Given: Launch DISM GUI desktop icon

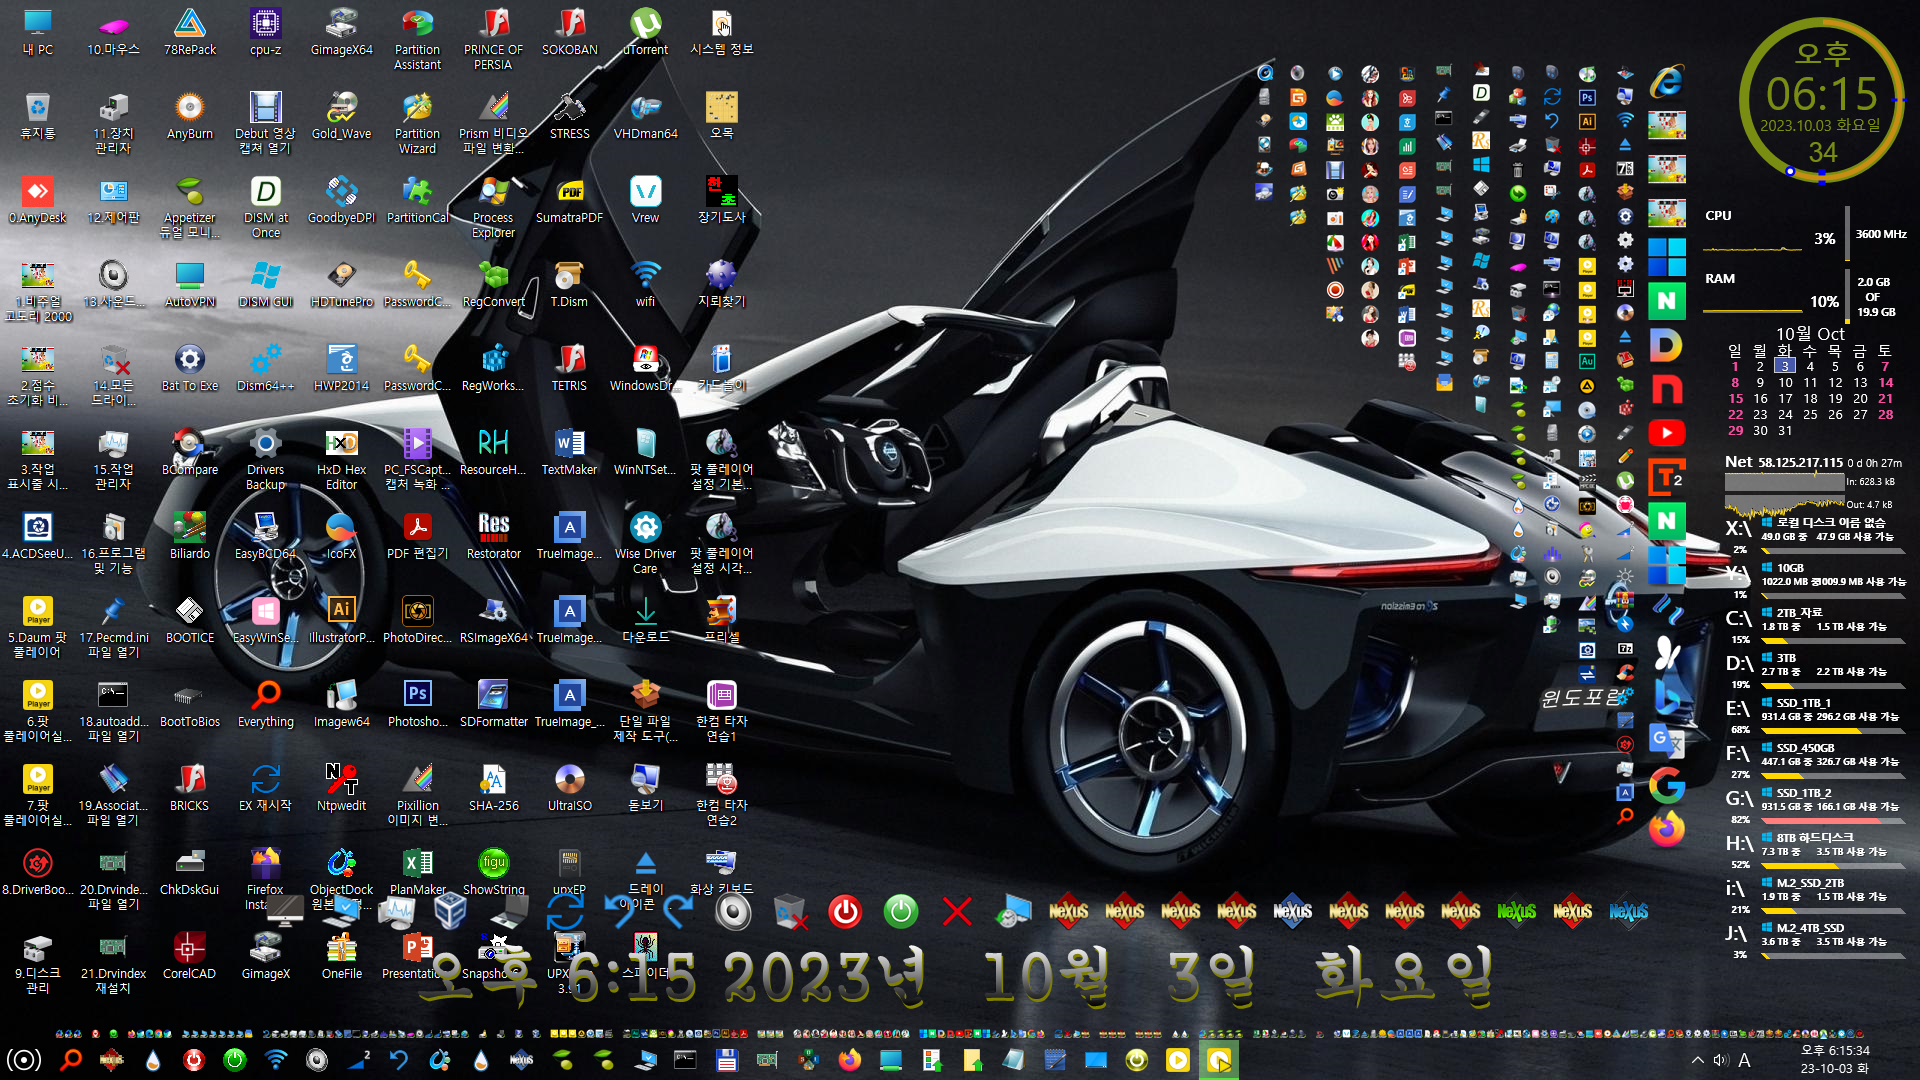Looking at the screenshot, I should tap(265, 284).
